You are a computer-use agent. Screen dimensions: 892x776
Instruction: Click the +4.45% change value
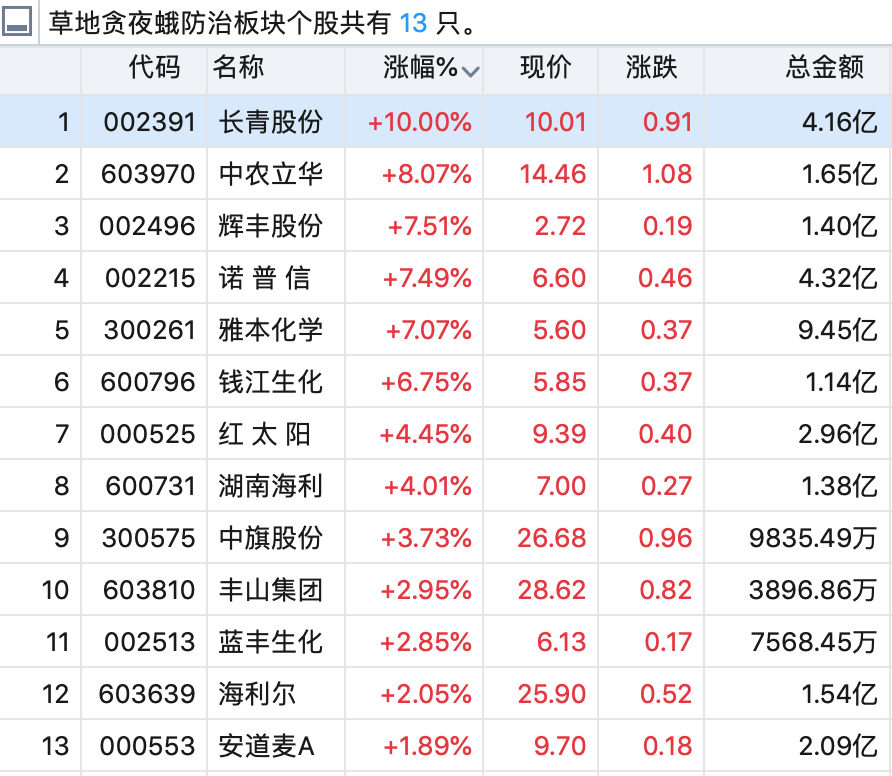coord(426,434)
